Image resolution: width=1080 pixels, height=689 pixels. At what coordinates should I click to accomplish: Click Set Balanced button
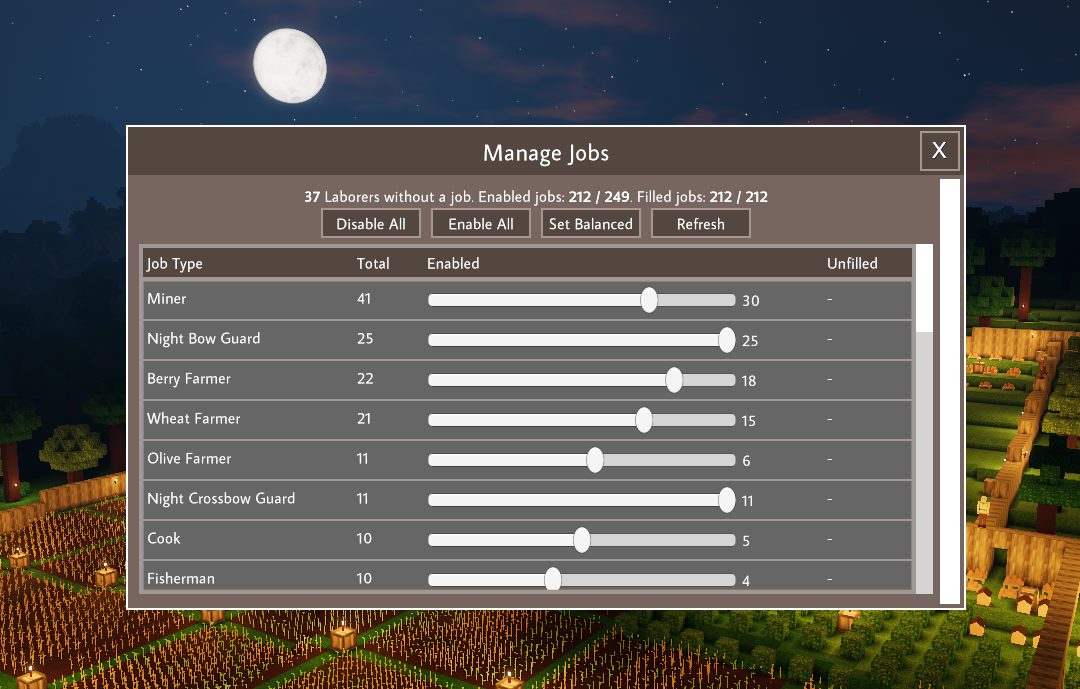click(x=591, y=224)
